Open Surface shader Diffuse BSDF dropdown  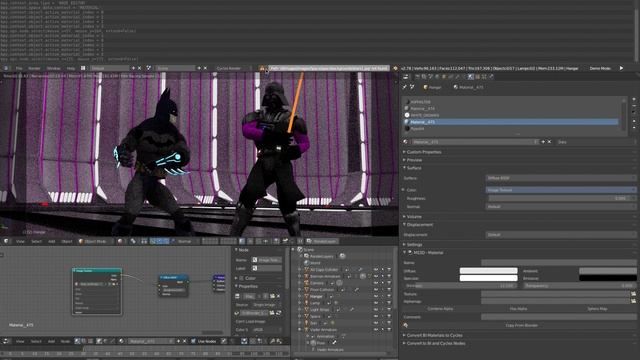(x=560, y=178)
